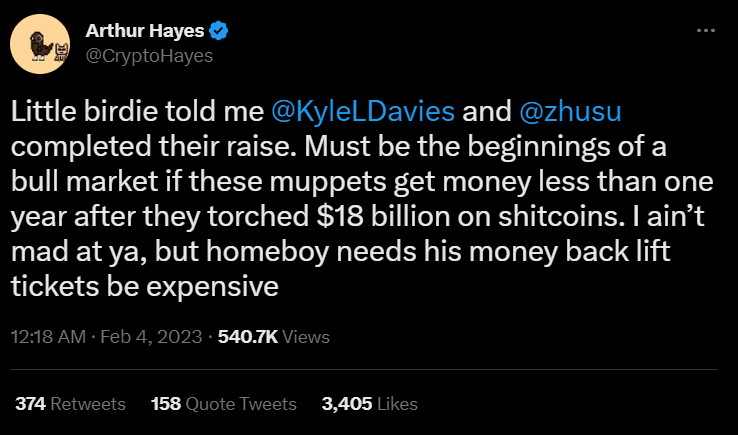Click the pixel cat in the avatar
Screen dimensions: 738x435
[x=62, y=51]
